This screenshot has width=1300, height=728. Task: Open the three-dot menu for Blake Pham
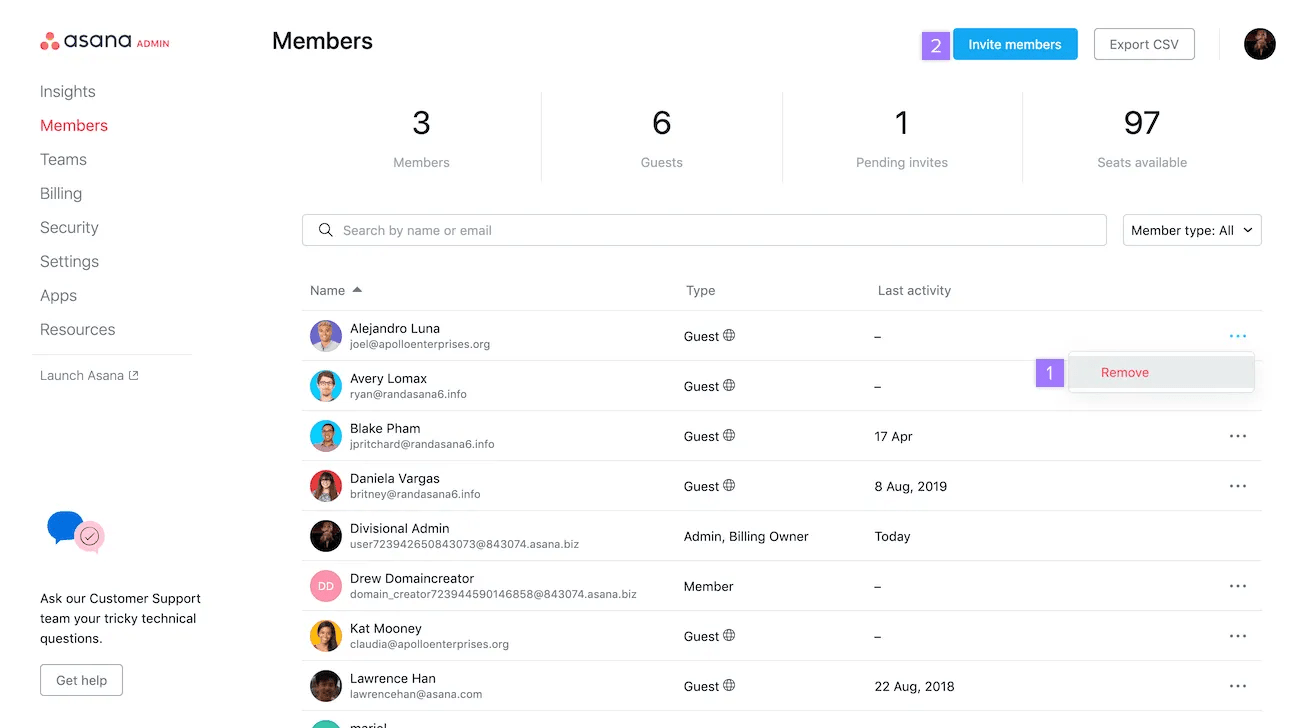point(1238,436)
